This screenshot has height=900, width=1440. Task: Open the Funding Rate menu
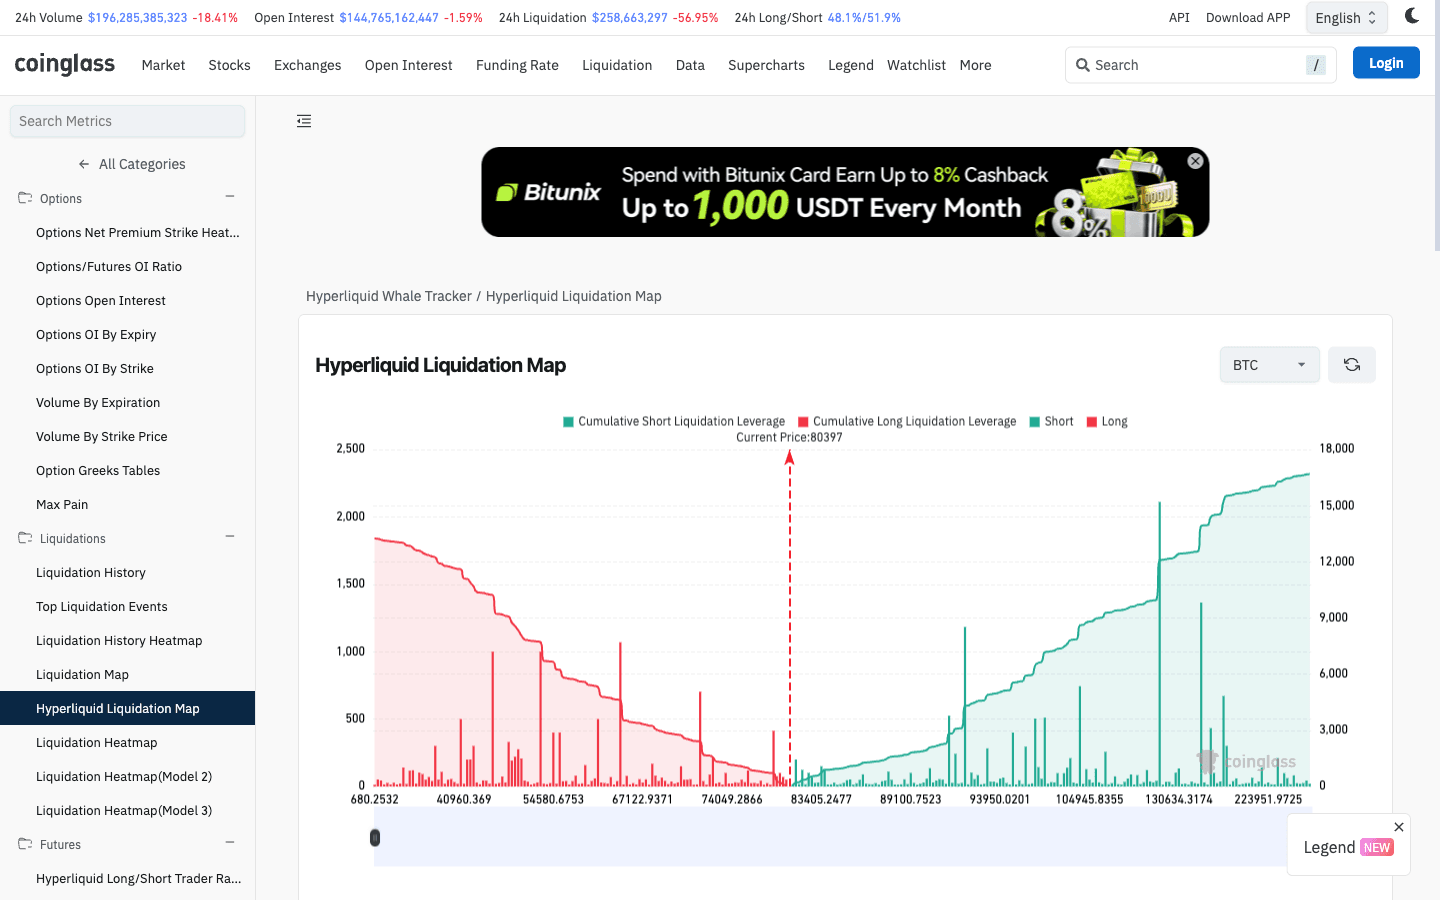(x=517, y=65)
